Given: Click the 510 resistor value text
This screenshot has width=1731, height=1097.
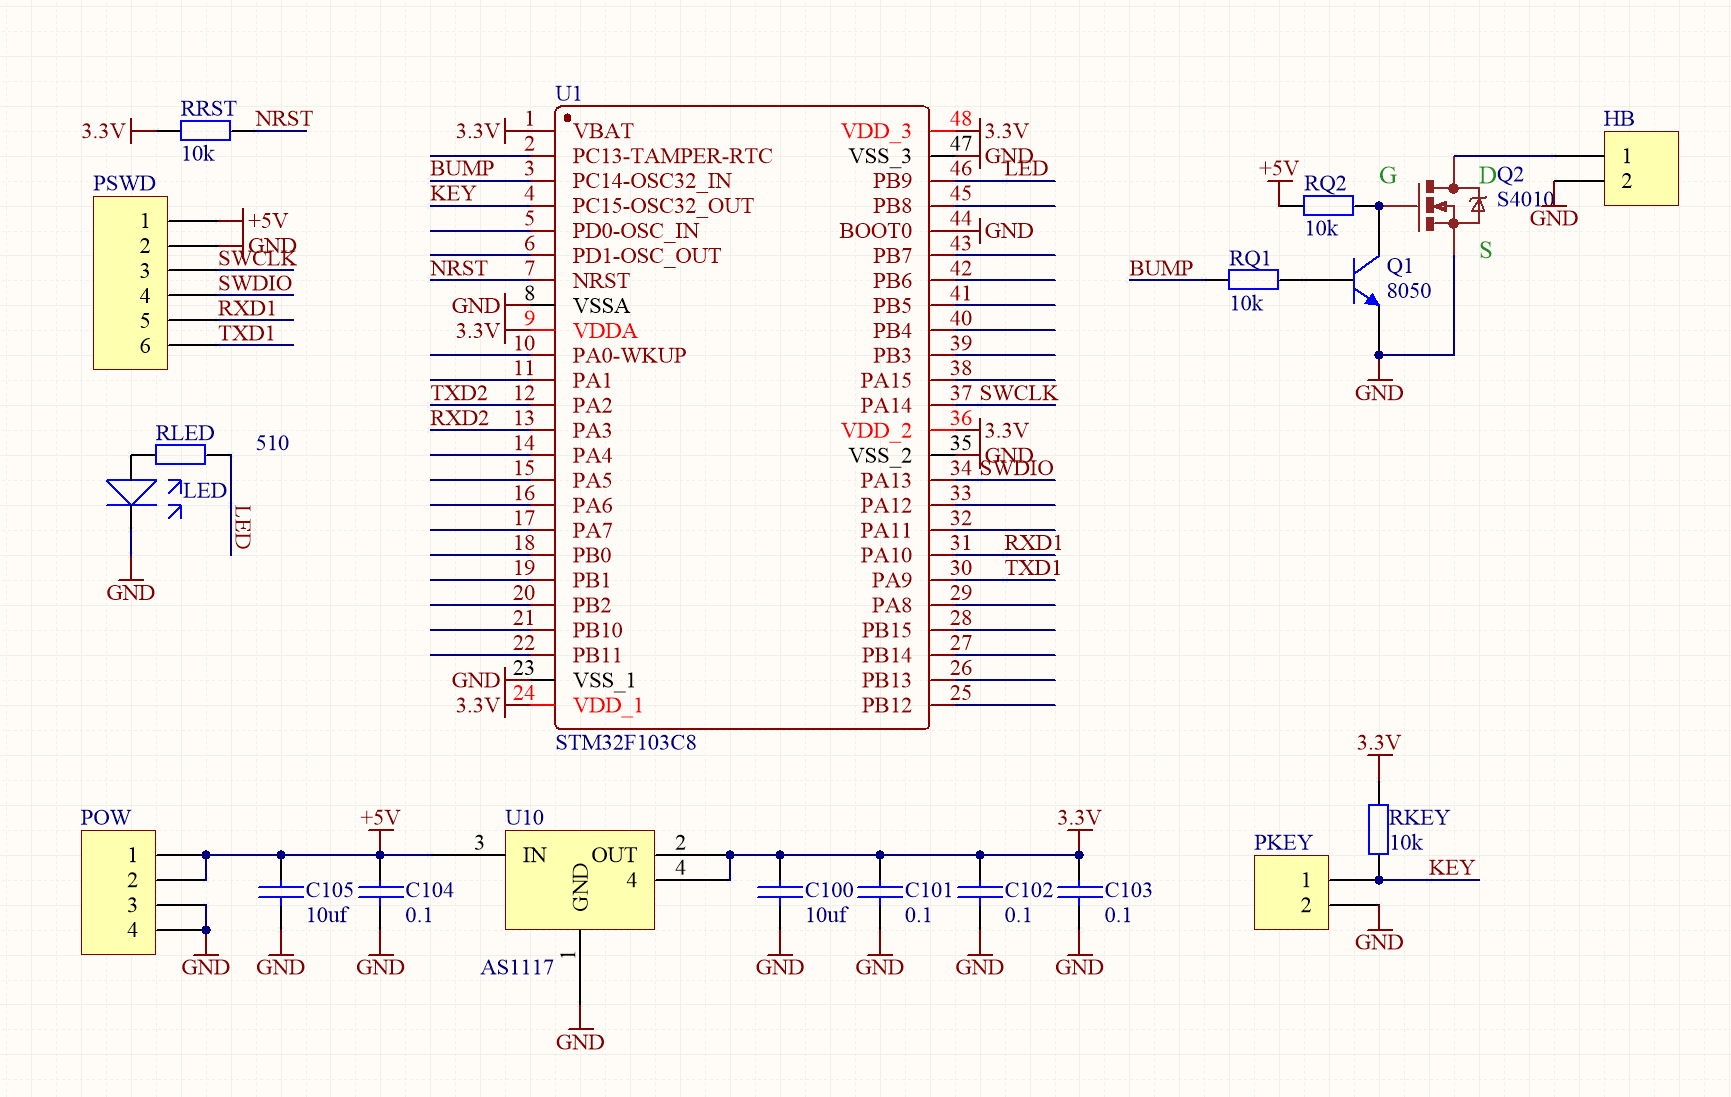Looking at the screenshot, I should 272,443.
